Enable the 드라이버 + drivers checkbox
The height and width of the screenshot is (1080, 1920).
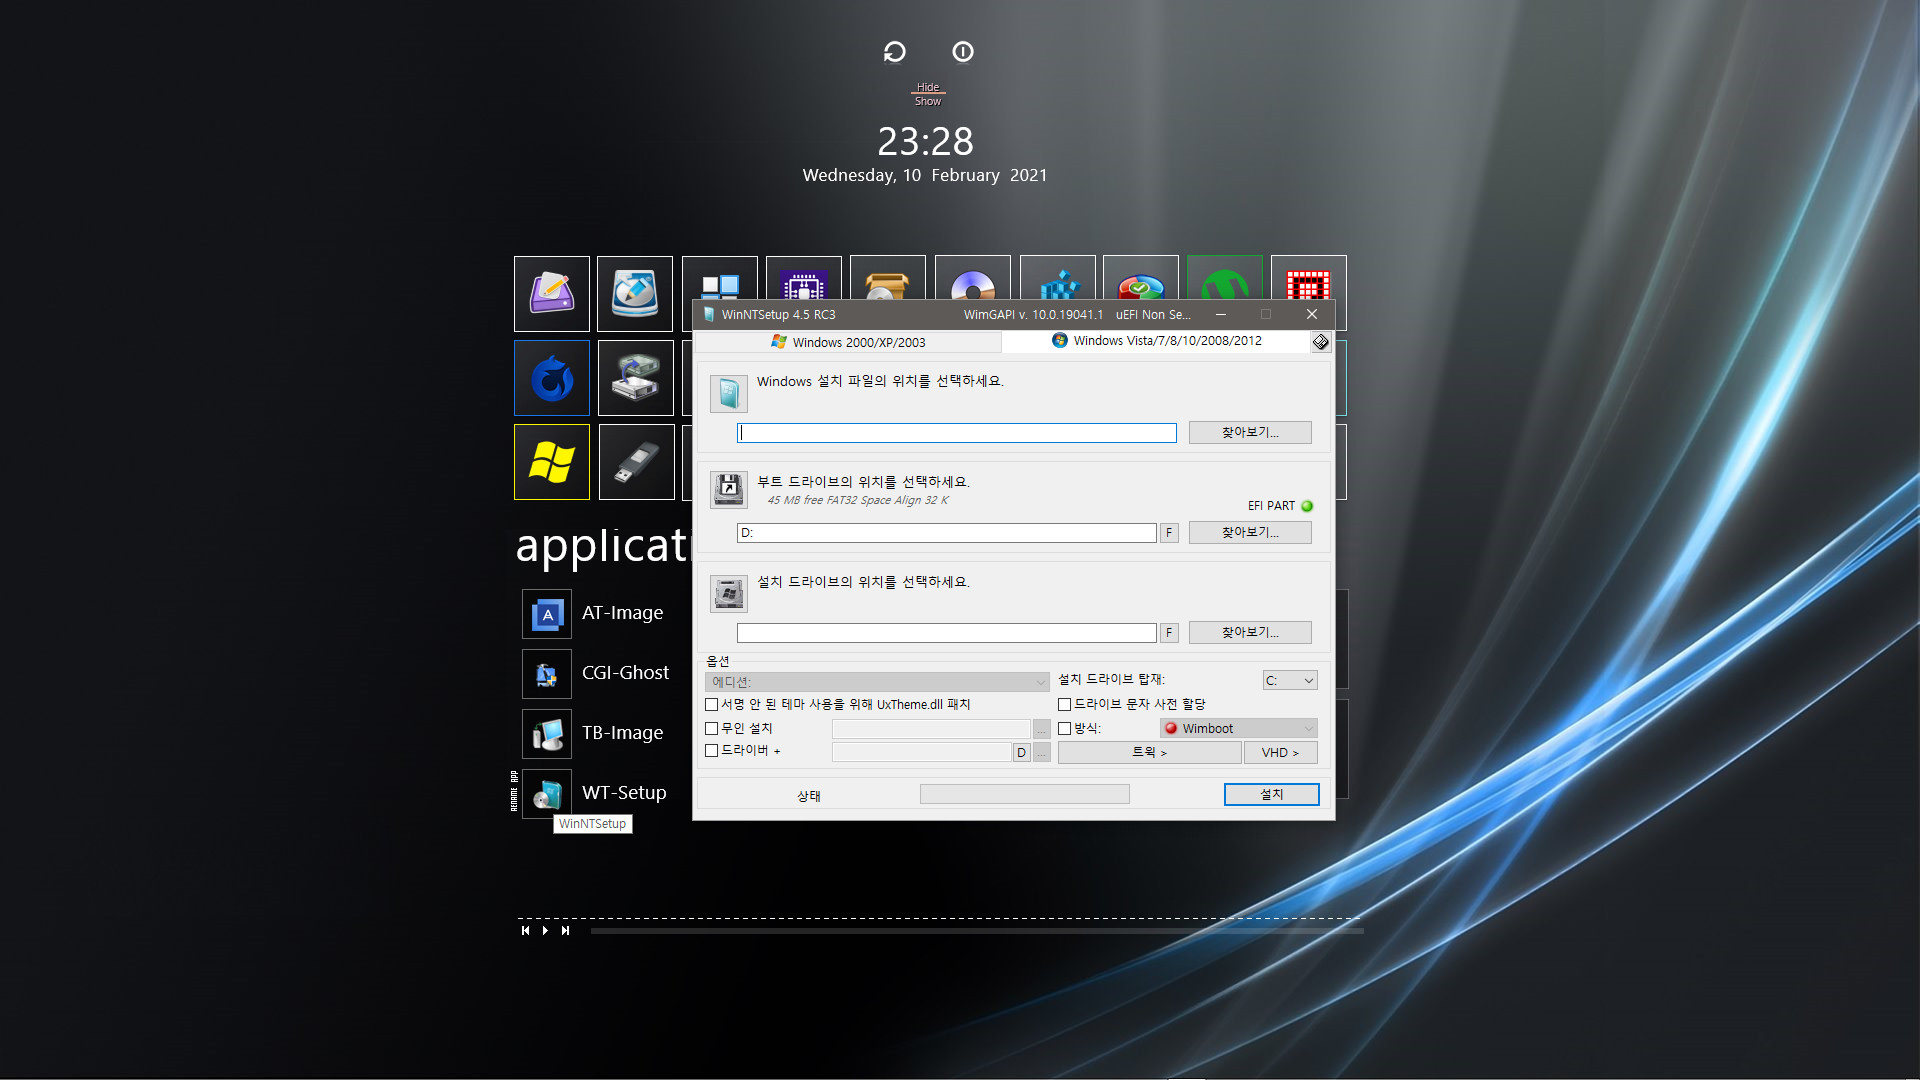pyautogui.click(x=712, y=751)
